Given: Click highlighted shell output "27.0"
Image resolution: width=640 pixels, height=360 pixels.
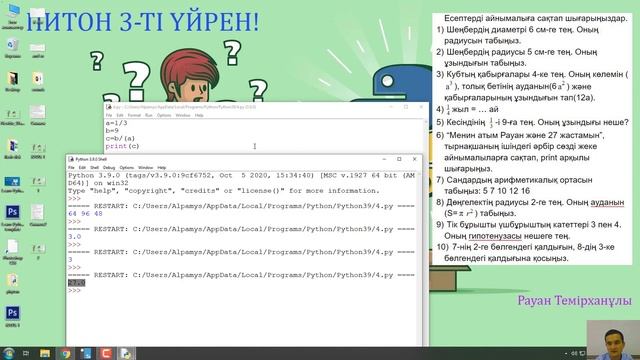Looking at the screenshot, I should tap(77, 283).
